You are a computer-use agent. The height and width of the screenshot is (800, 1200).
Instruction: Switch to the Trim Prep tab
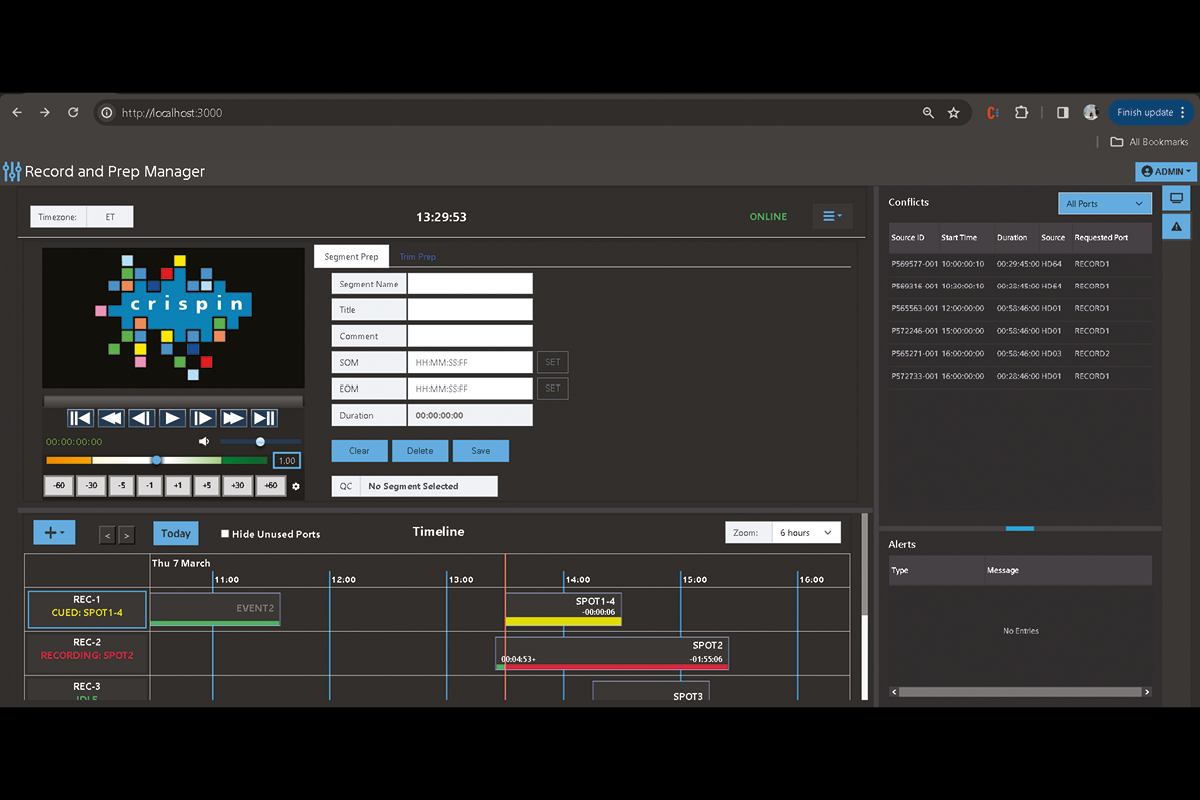click(417, 257)
